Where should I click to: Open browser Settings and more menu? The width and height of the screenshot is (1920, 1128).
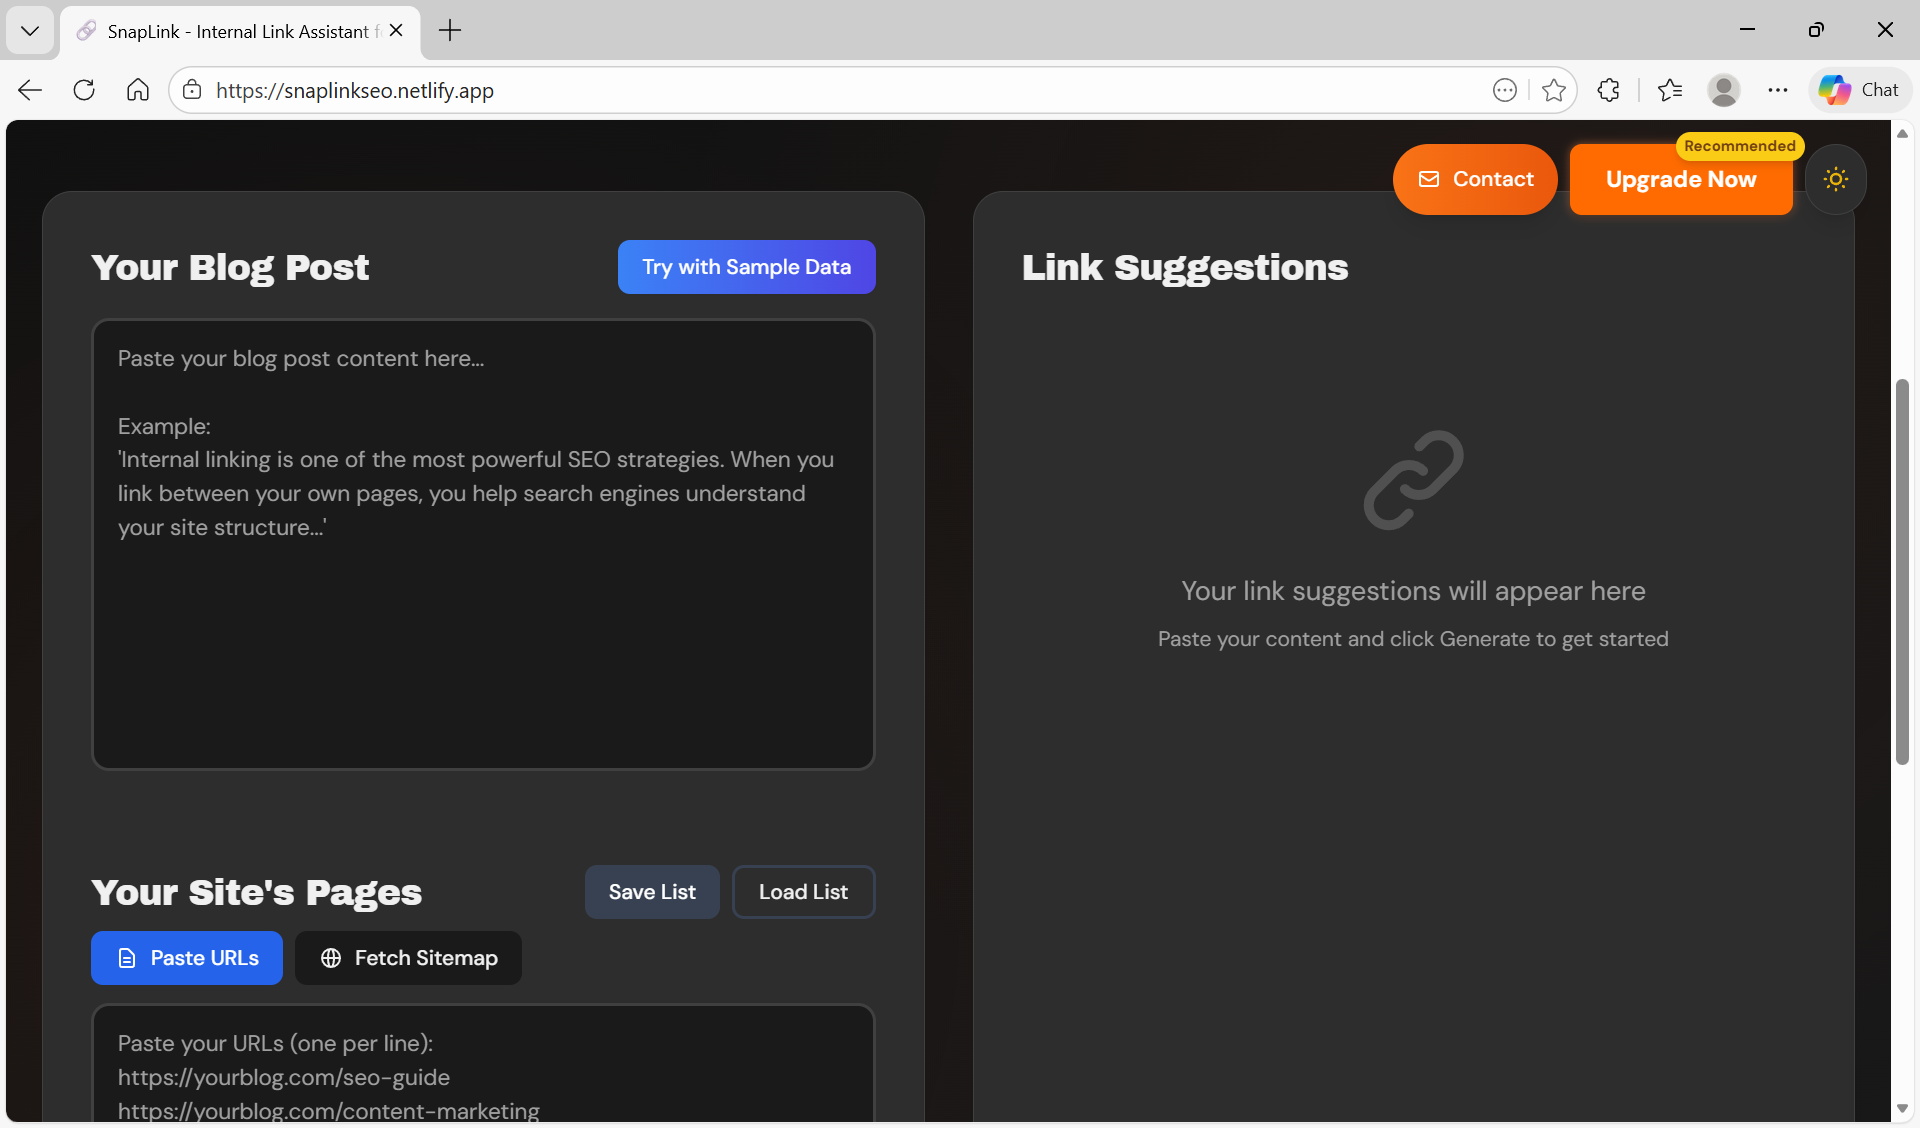(1777, 90)
